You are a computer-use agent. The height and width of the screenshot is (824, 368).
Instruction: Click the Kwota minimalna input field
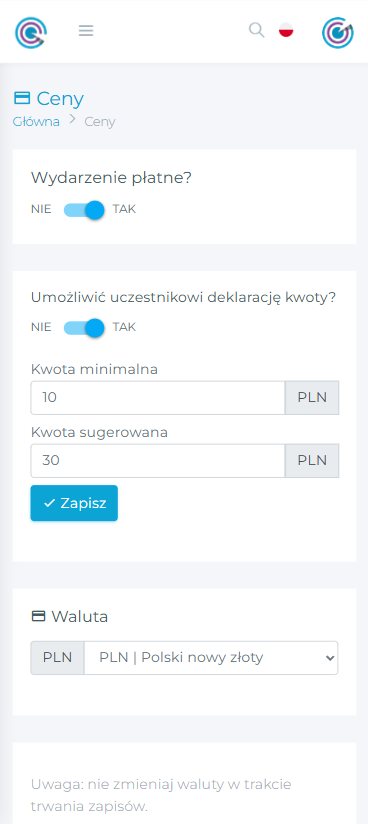click(158, 398)
